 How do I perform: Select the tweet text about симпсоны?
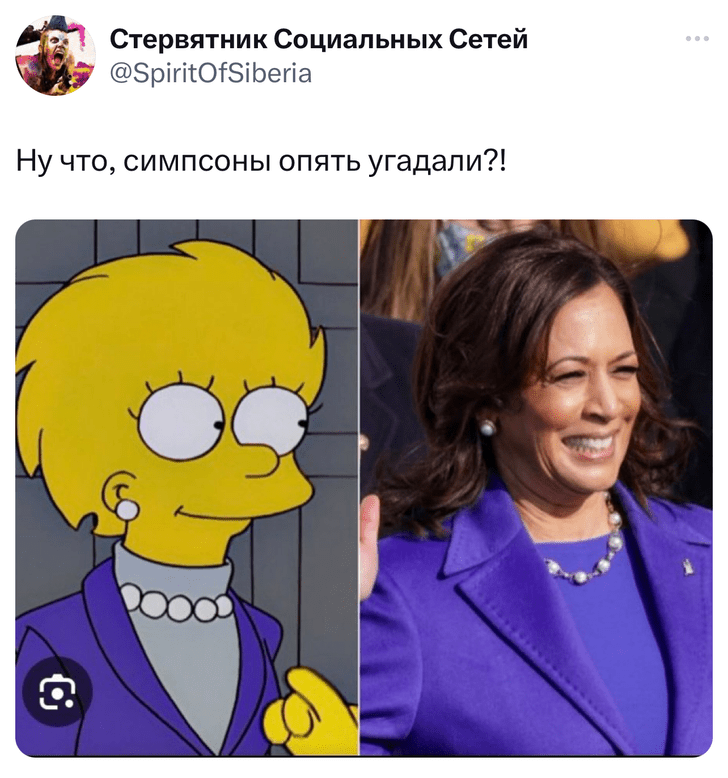click(261, 161)
